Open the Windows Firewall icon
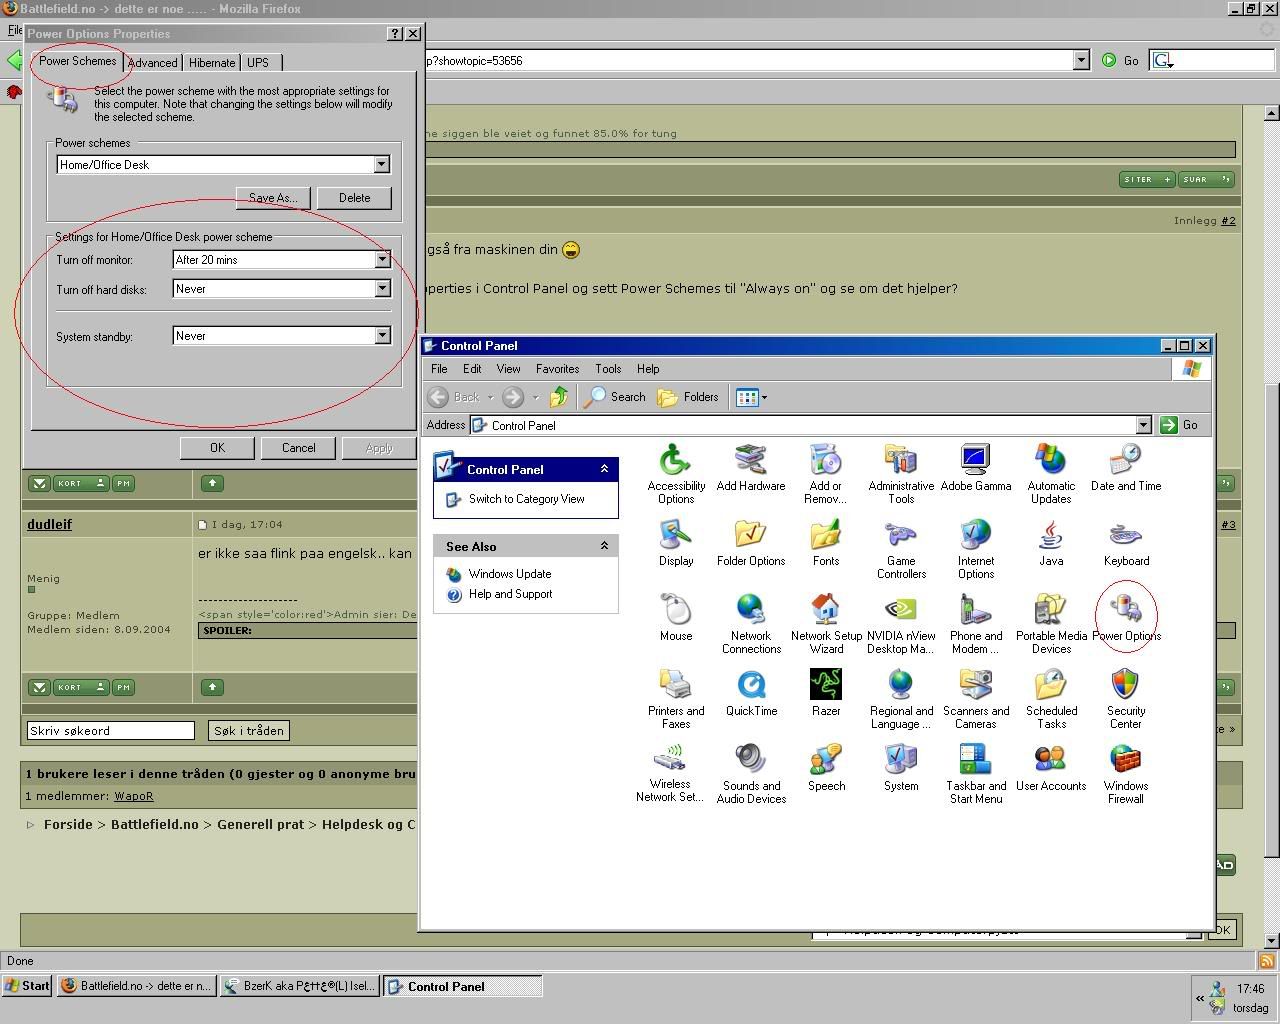The height and width of the screenshot is (1024, 1280). tap(1126, 774)
